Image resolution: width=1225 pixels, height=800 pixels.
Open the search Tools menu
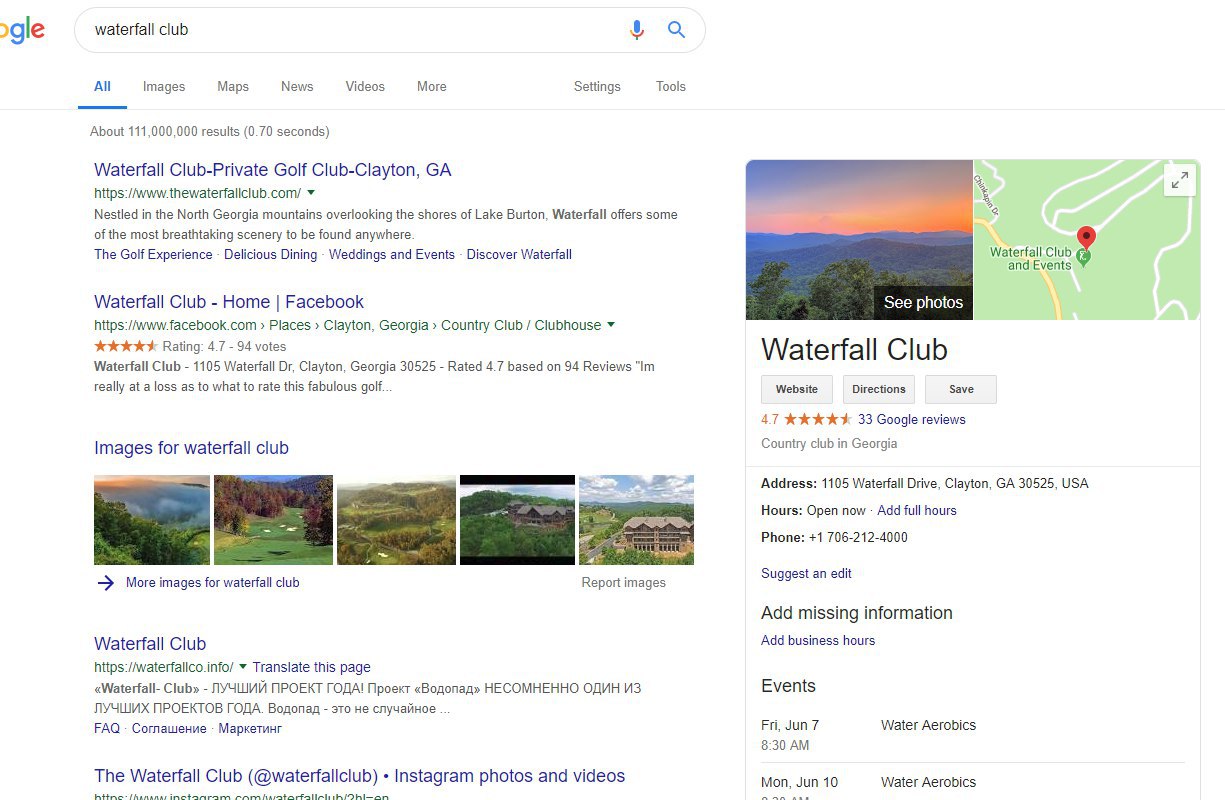pos(671,87)
